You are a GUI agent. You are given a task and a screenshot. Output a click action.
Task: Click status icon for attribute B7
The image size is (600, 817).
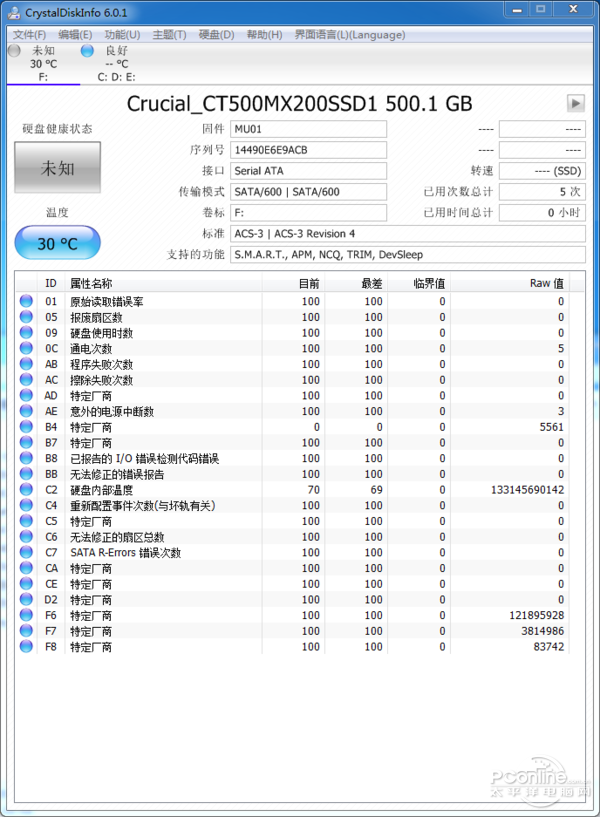[26, 442]
